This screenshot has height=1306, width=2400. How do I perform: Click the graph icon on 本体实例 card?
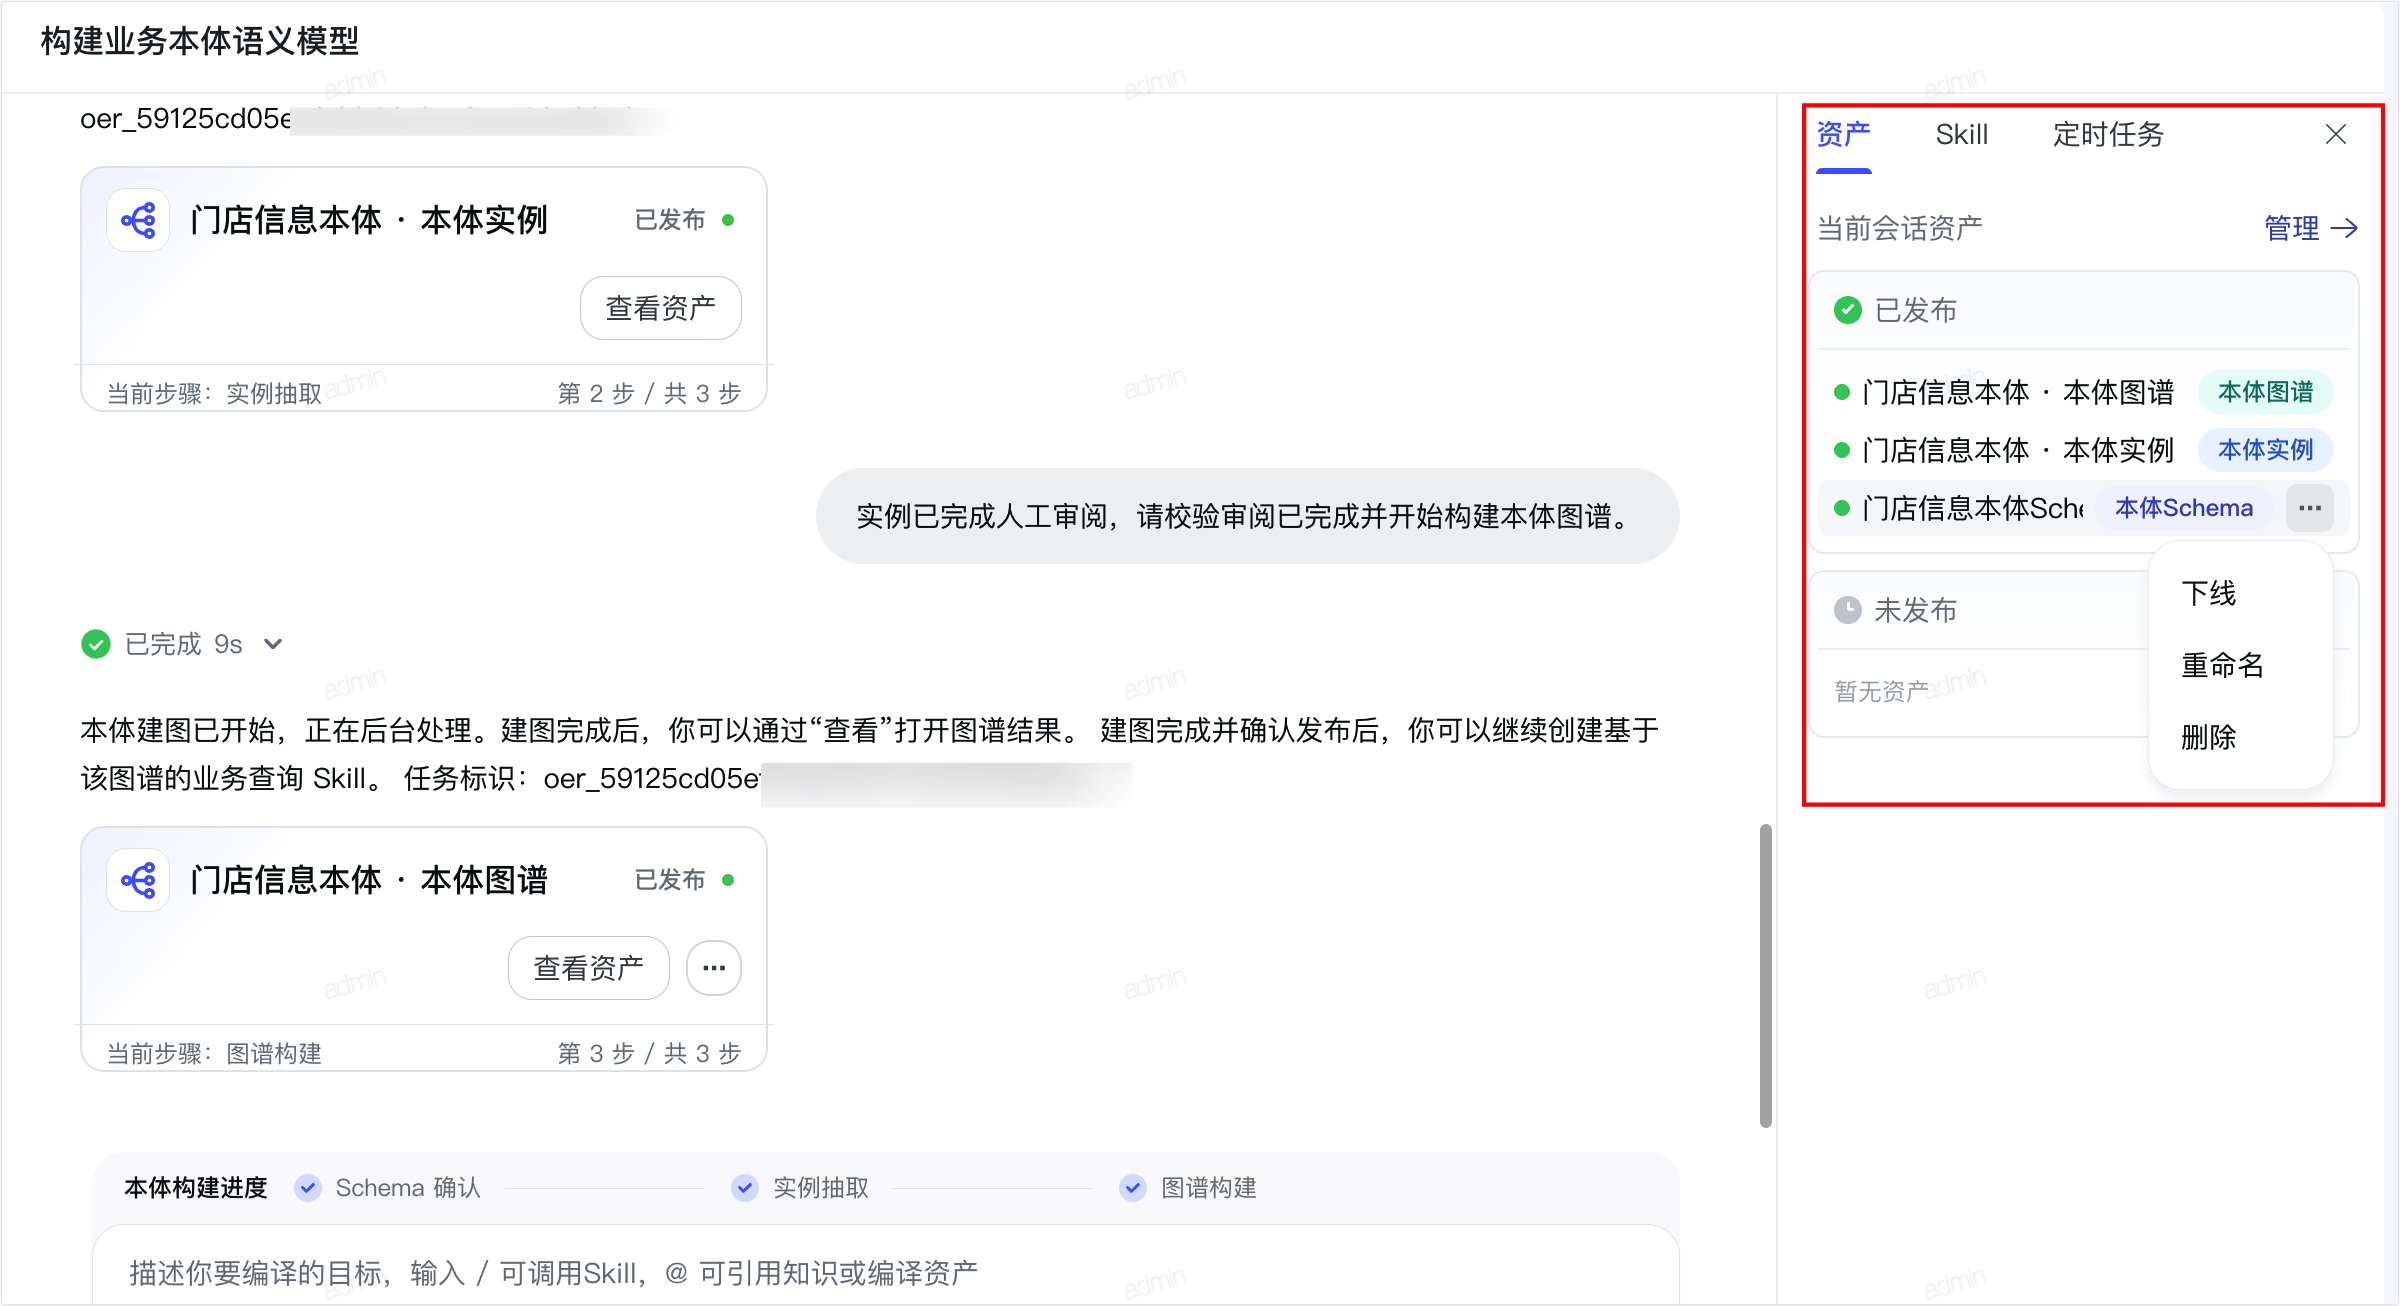pos(138,220)
